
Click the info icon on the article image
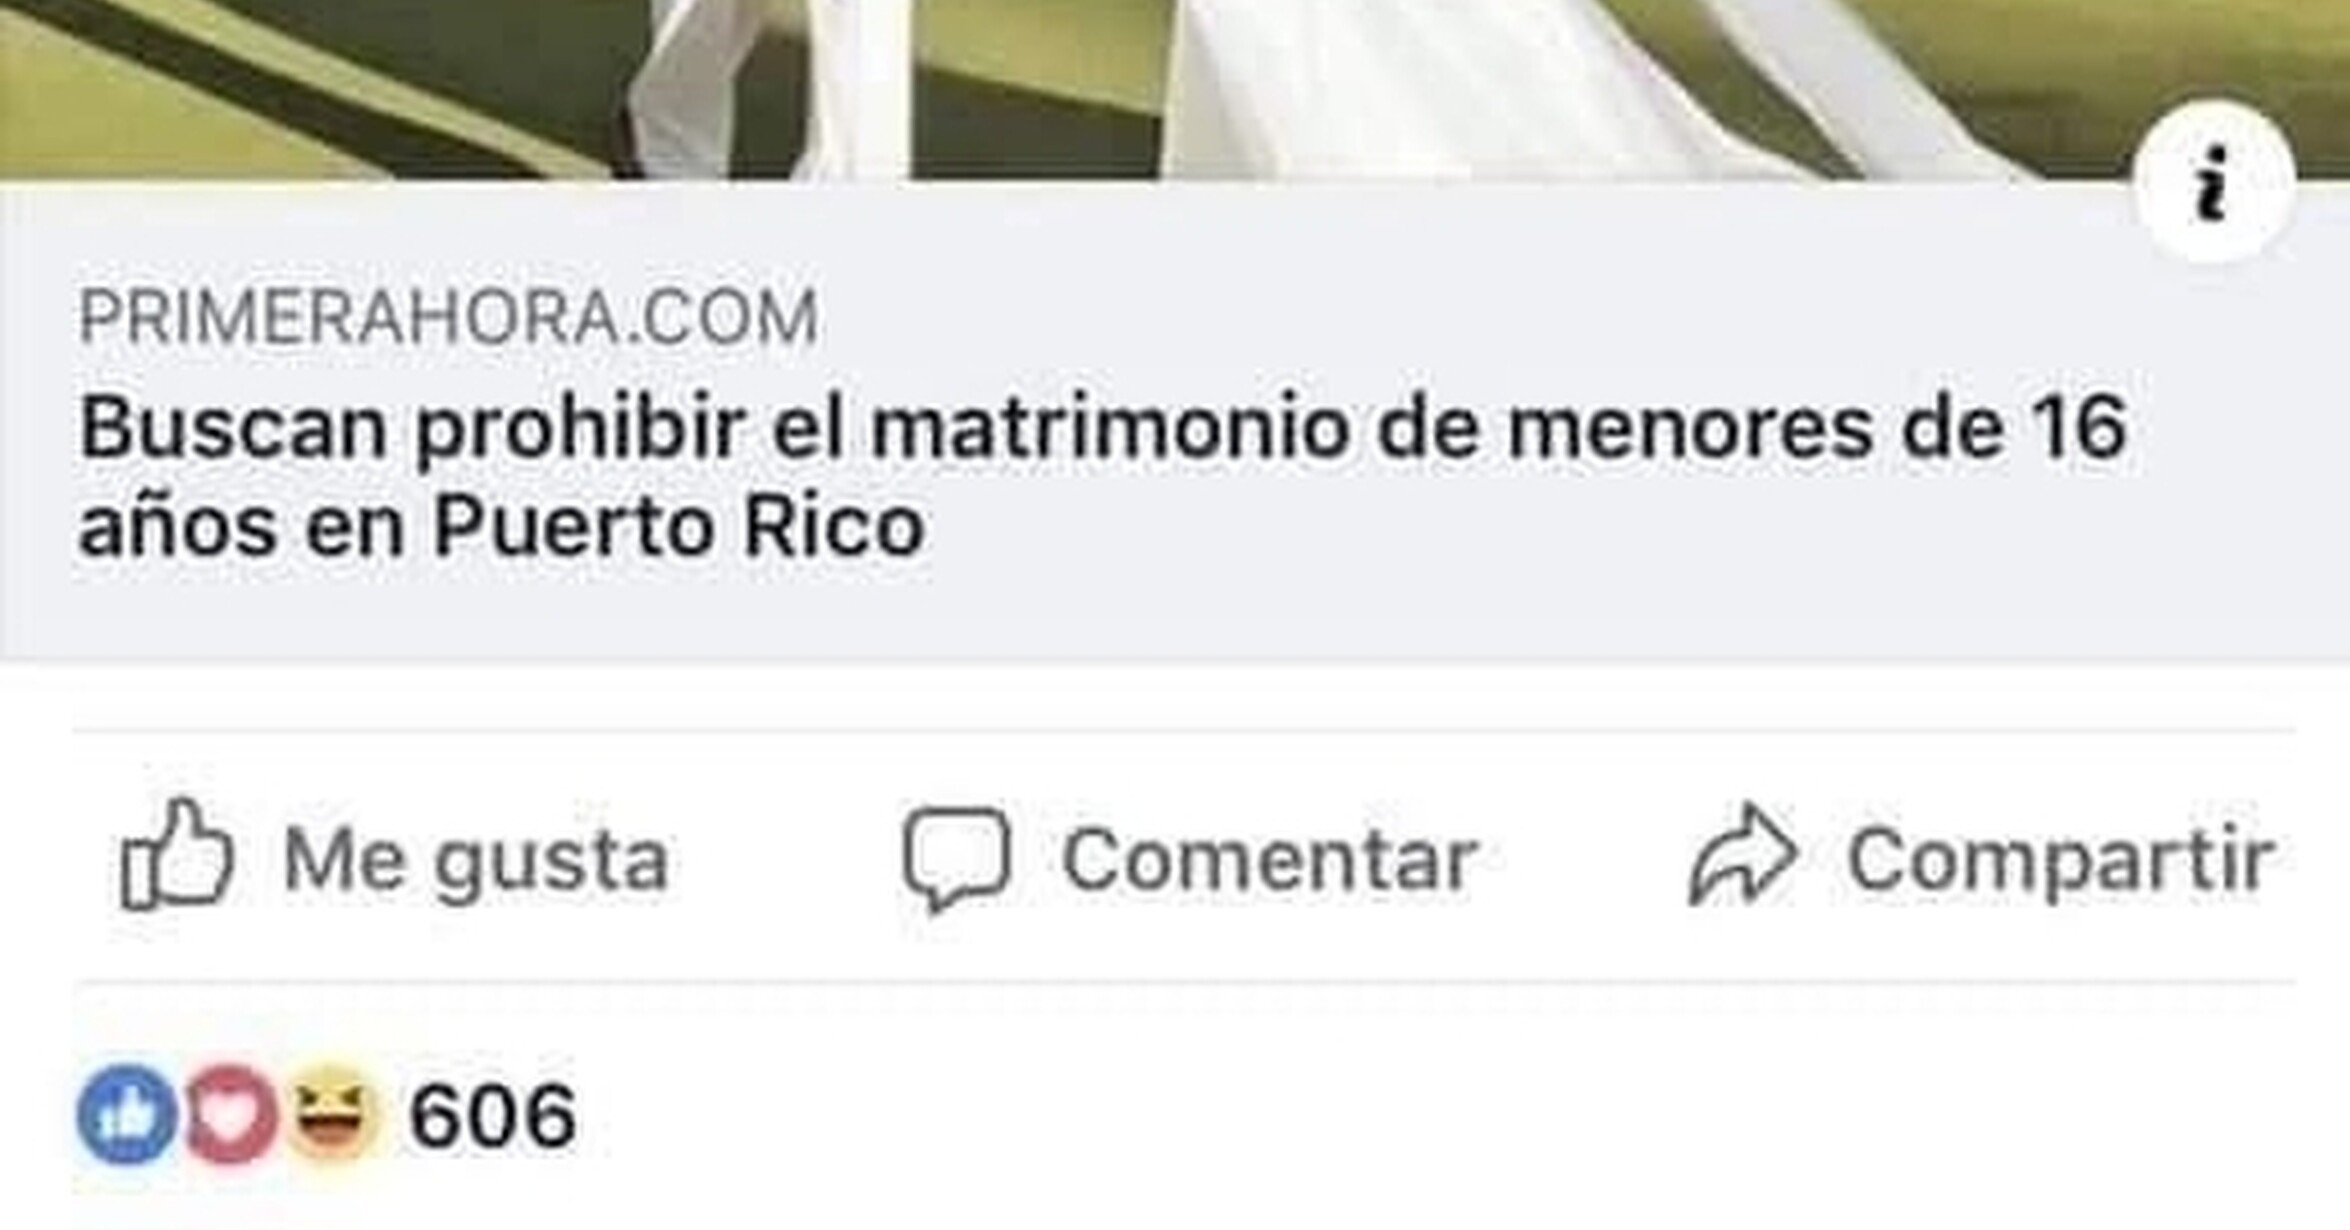(2214, 183)
